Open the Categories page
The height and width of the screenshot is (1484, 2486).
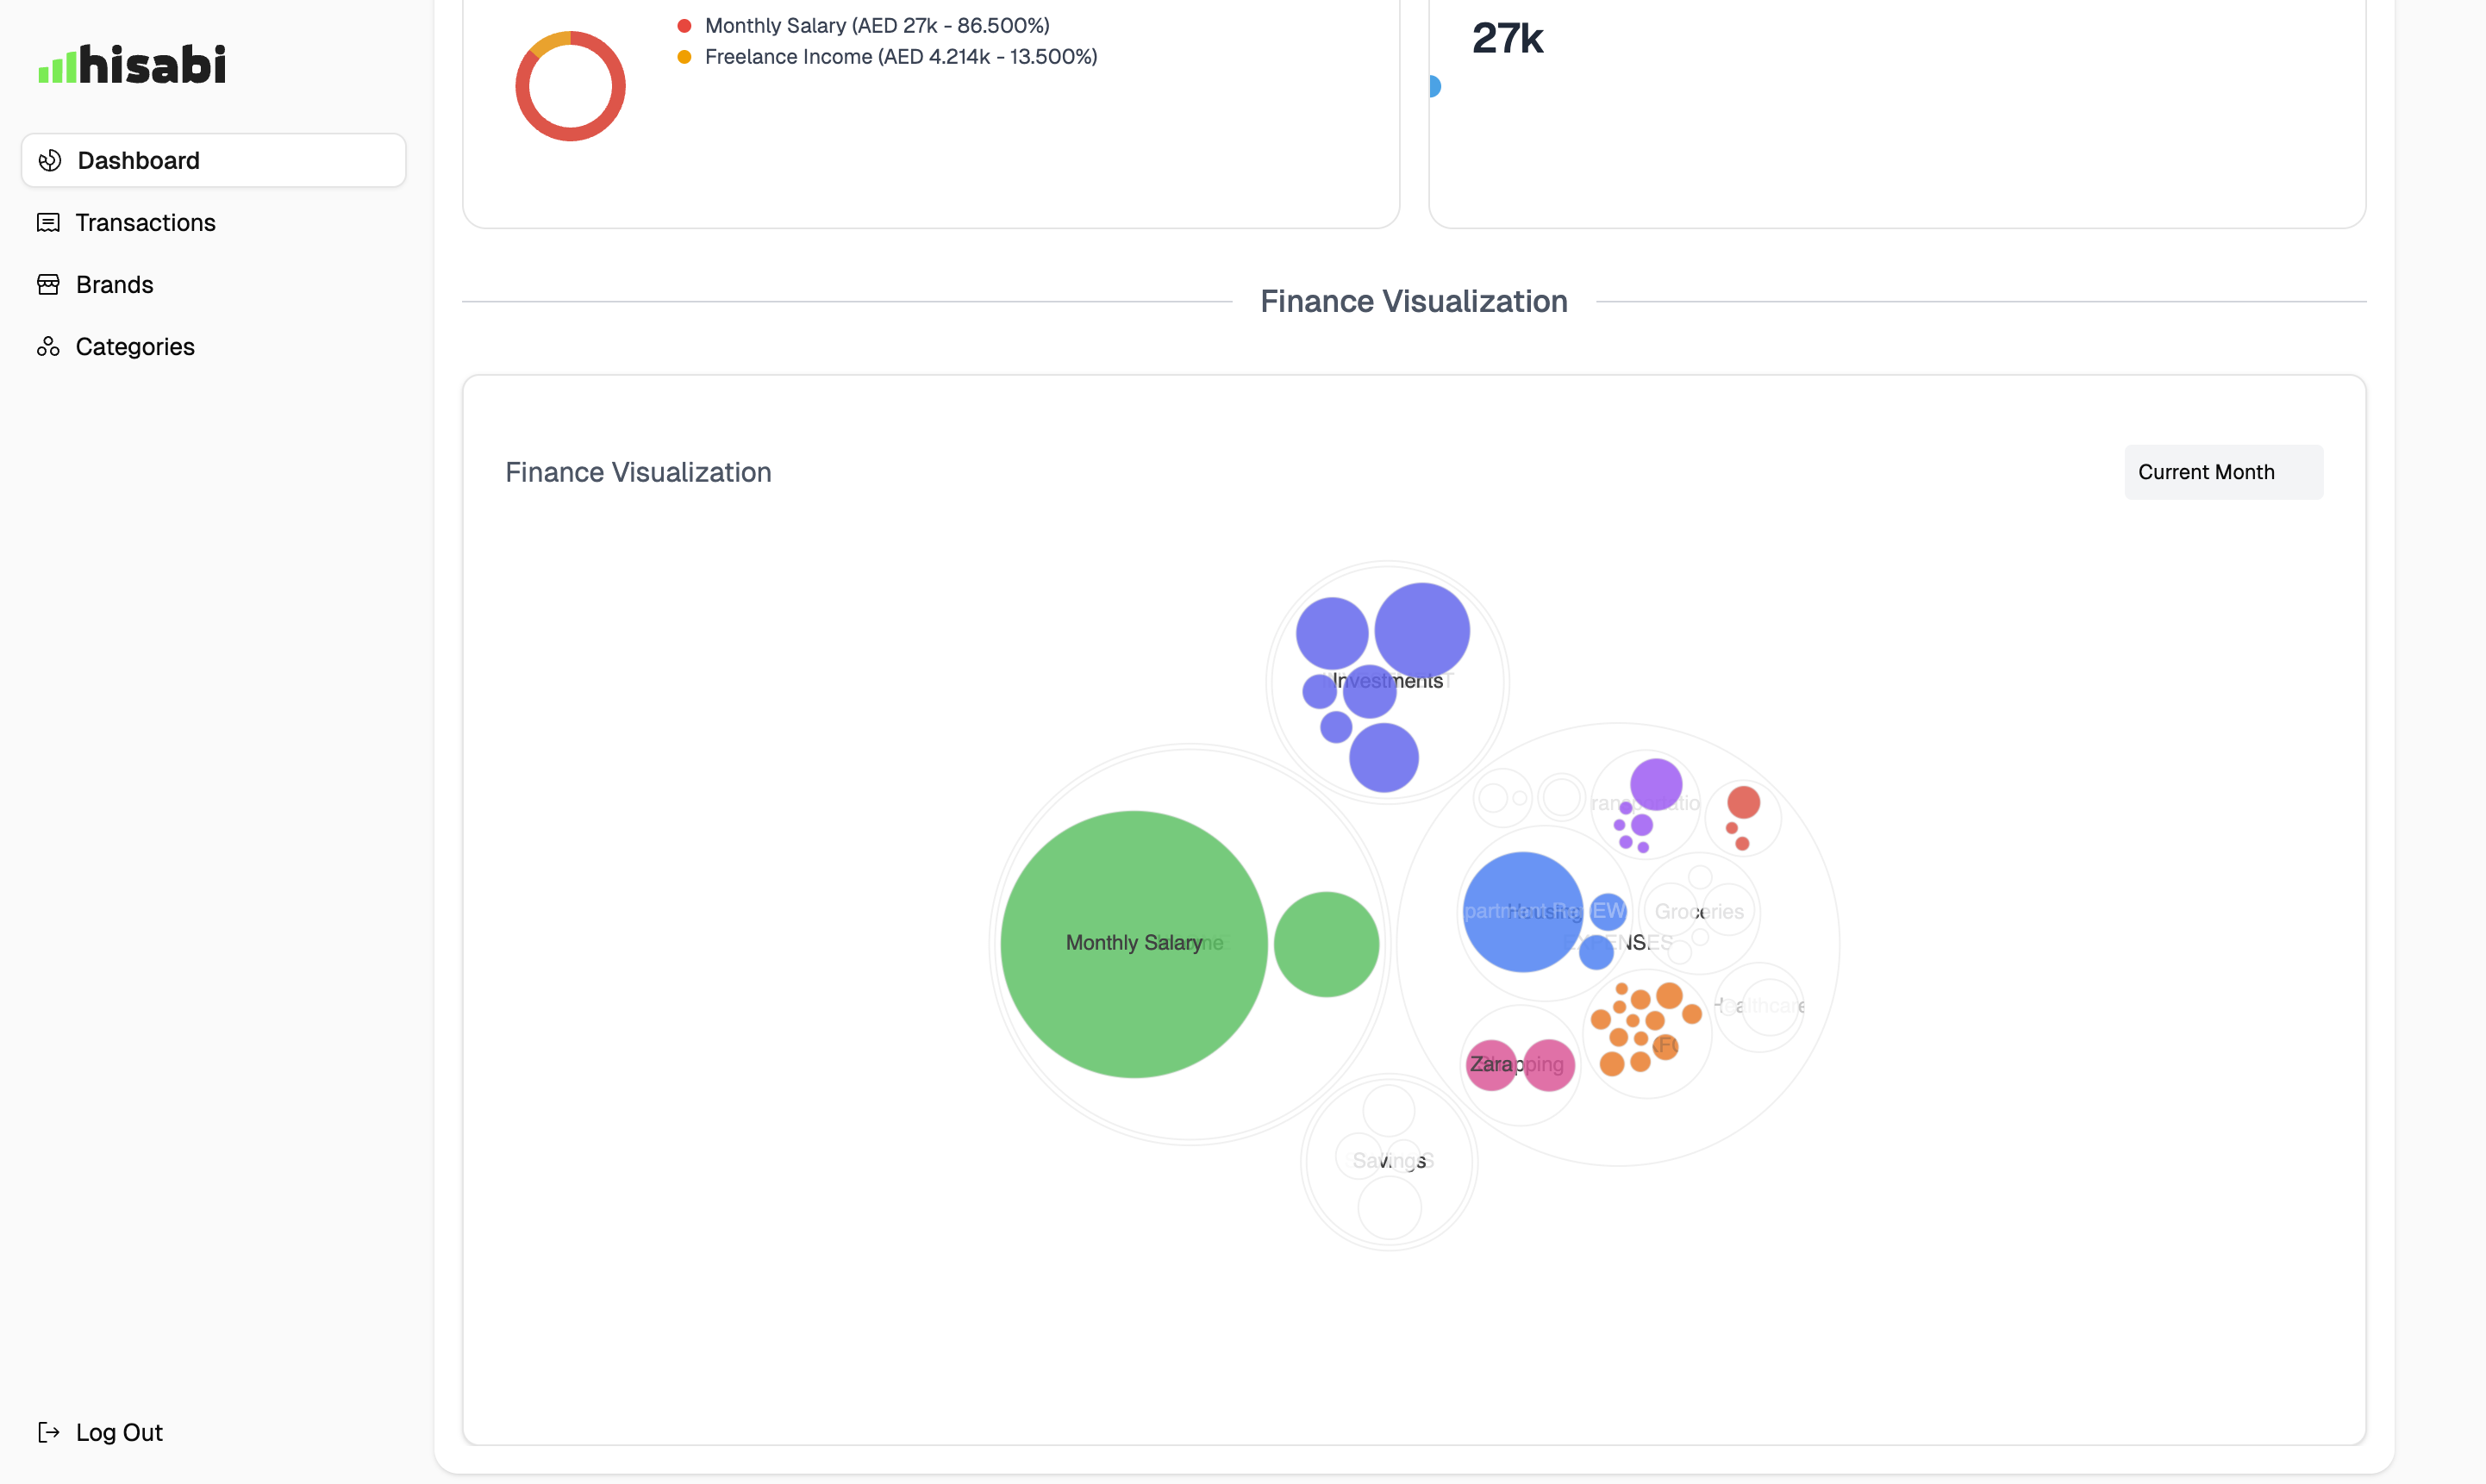(x=135, y=346)
